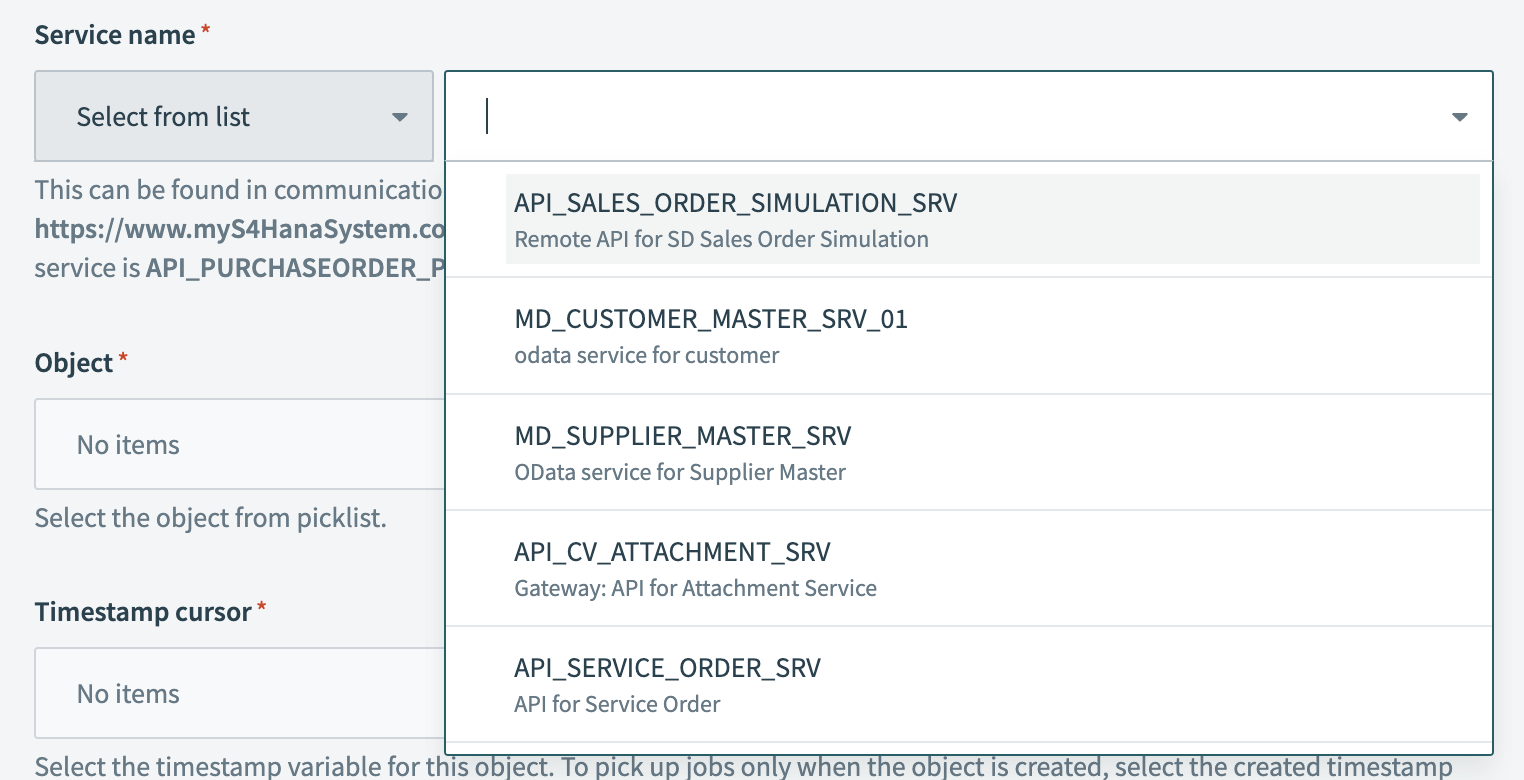Select the Remote API for SD Sales Order Simulation entry

click(x=720, y=239)
